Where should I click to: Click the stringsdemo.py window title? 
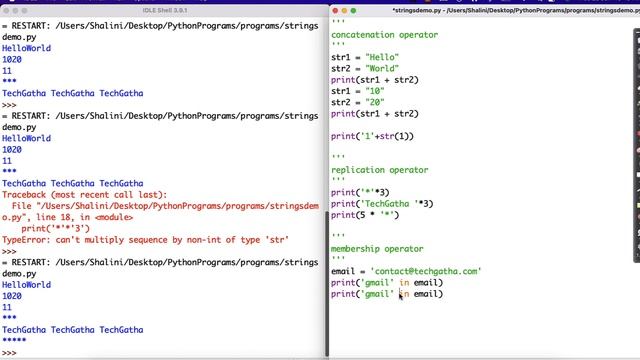tap(516, 10)
